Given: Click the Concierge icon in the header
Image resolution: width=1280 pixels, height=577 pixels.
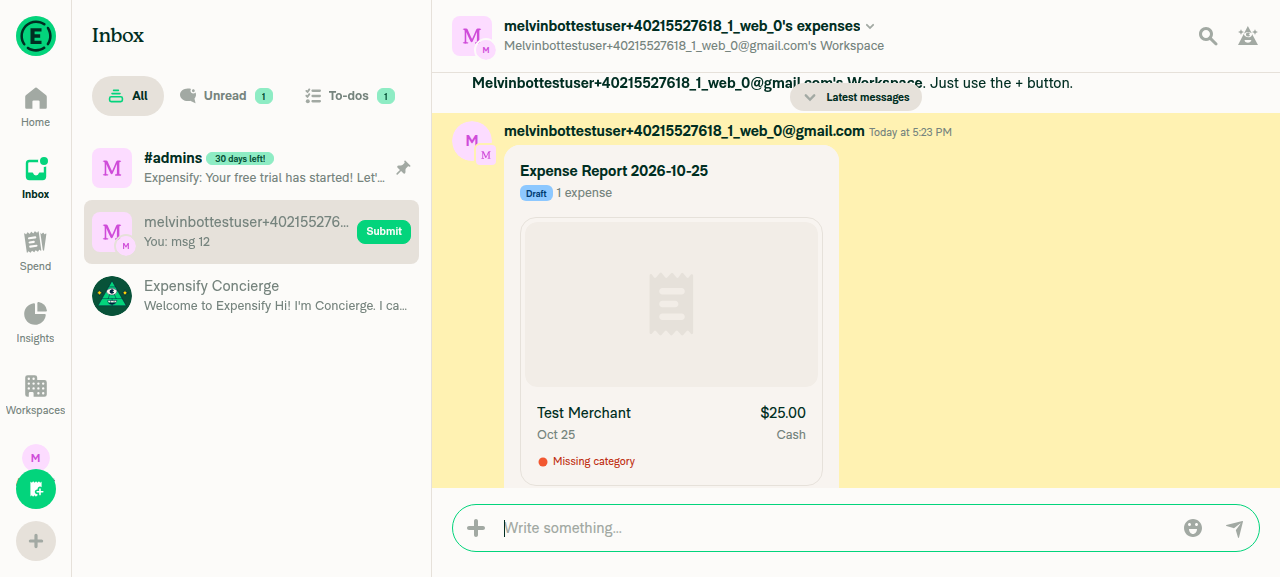Looking at the screenshot, I should coord(1248,36).
